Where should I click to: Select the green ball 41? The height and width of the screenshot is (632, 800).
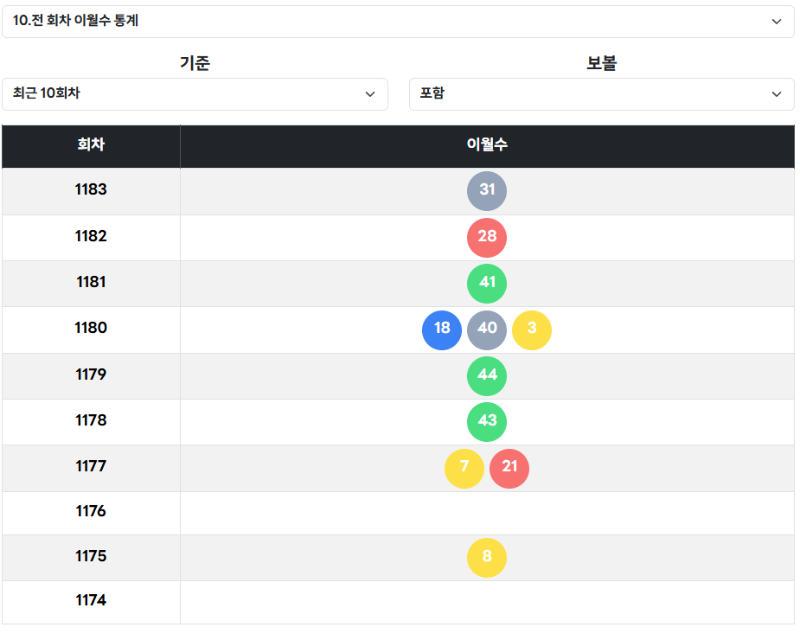[x=487, y=283]
